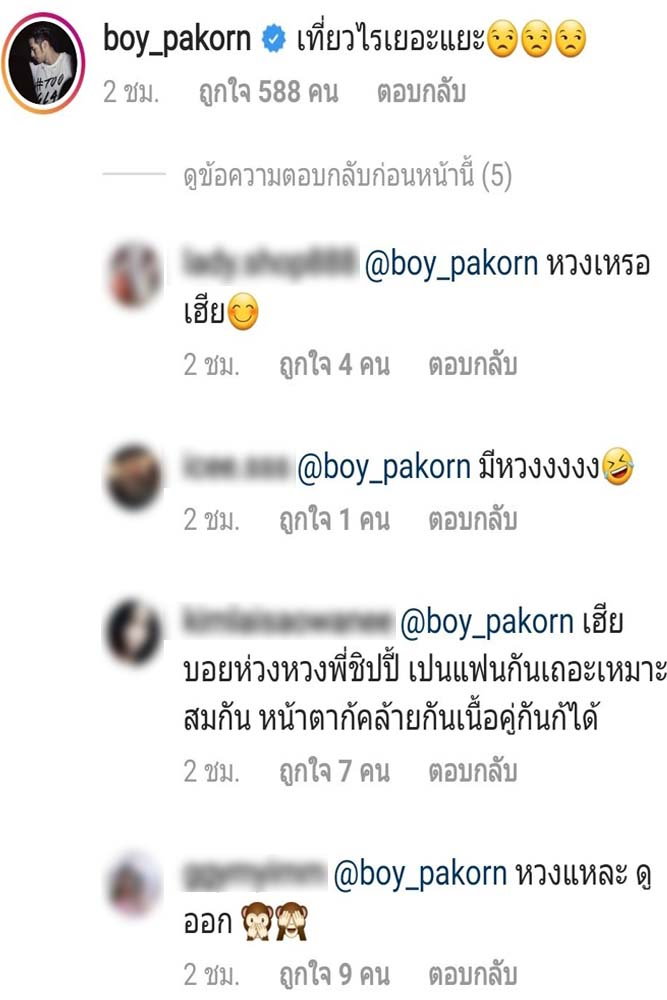
Task: Click ตอบกลับ under boy_pakorn's comment
Action: (421, 92)
